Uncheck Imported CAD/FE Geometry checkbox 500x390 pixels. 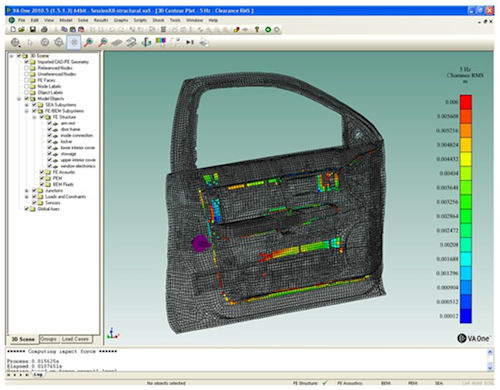click(x=26, y=62)
